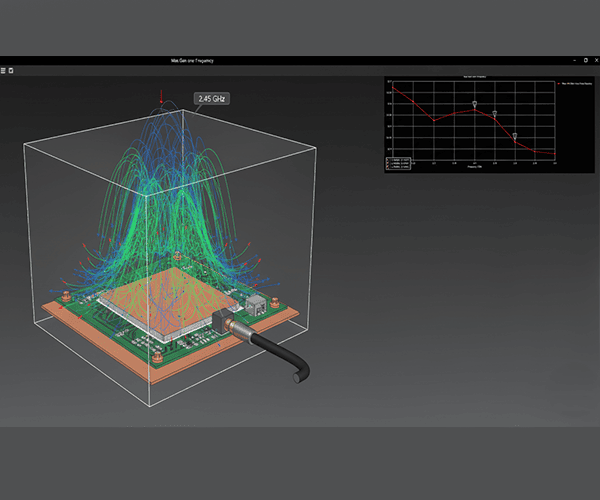Viewport: 600px width, 500px height.
Task: Click the red arrow atop the field lines
Action: [162, 97]
